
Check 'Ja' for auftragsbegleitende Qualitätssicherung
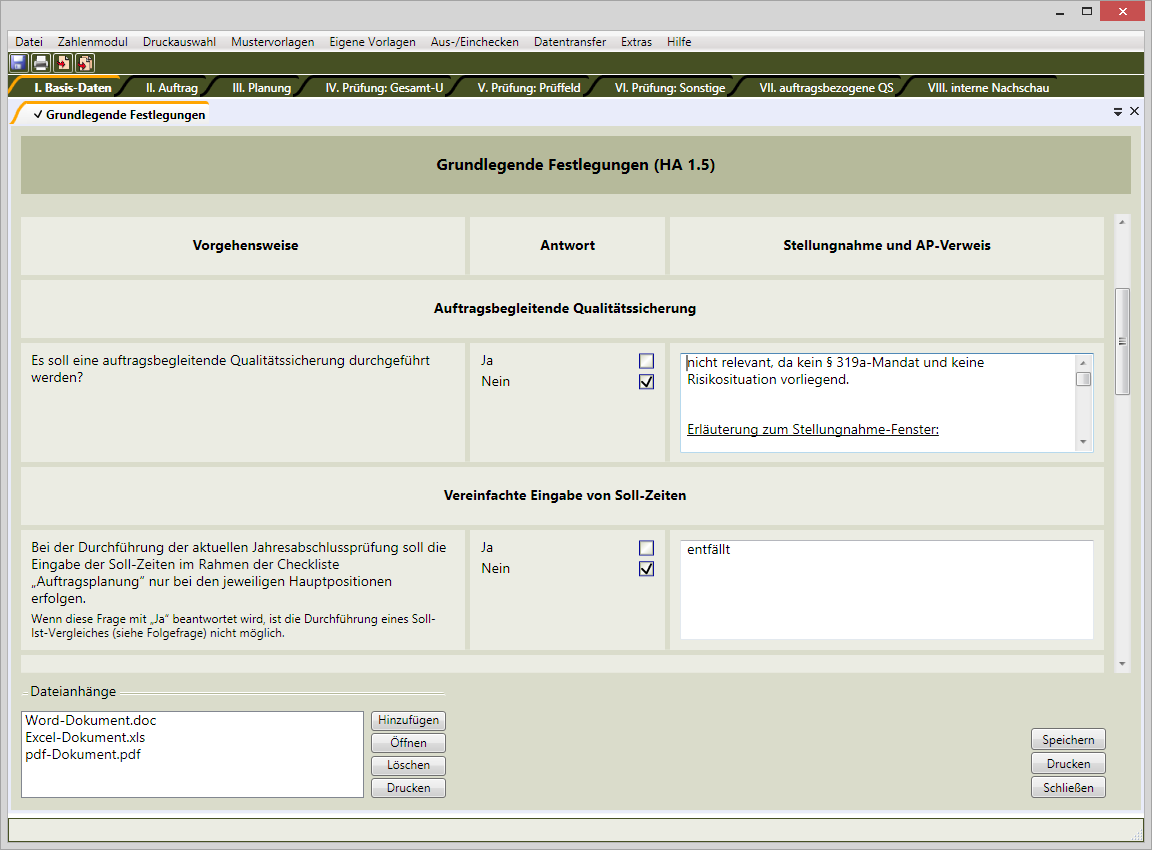[x=646, y=361]
